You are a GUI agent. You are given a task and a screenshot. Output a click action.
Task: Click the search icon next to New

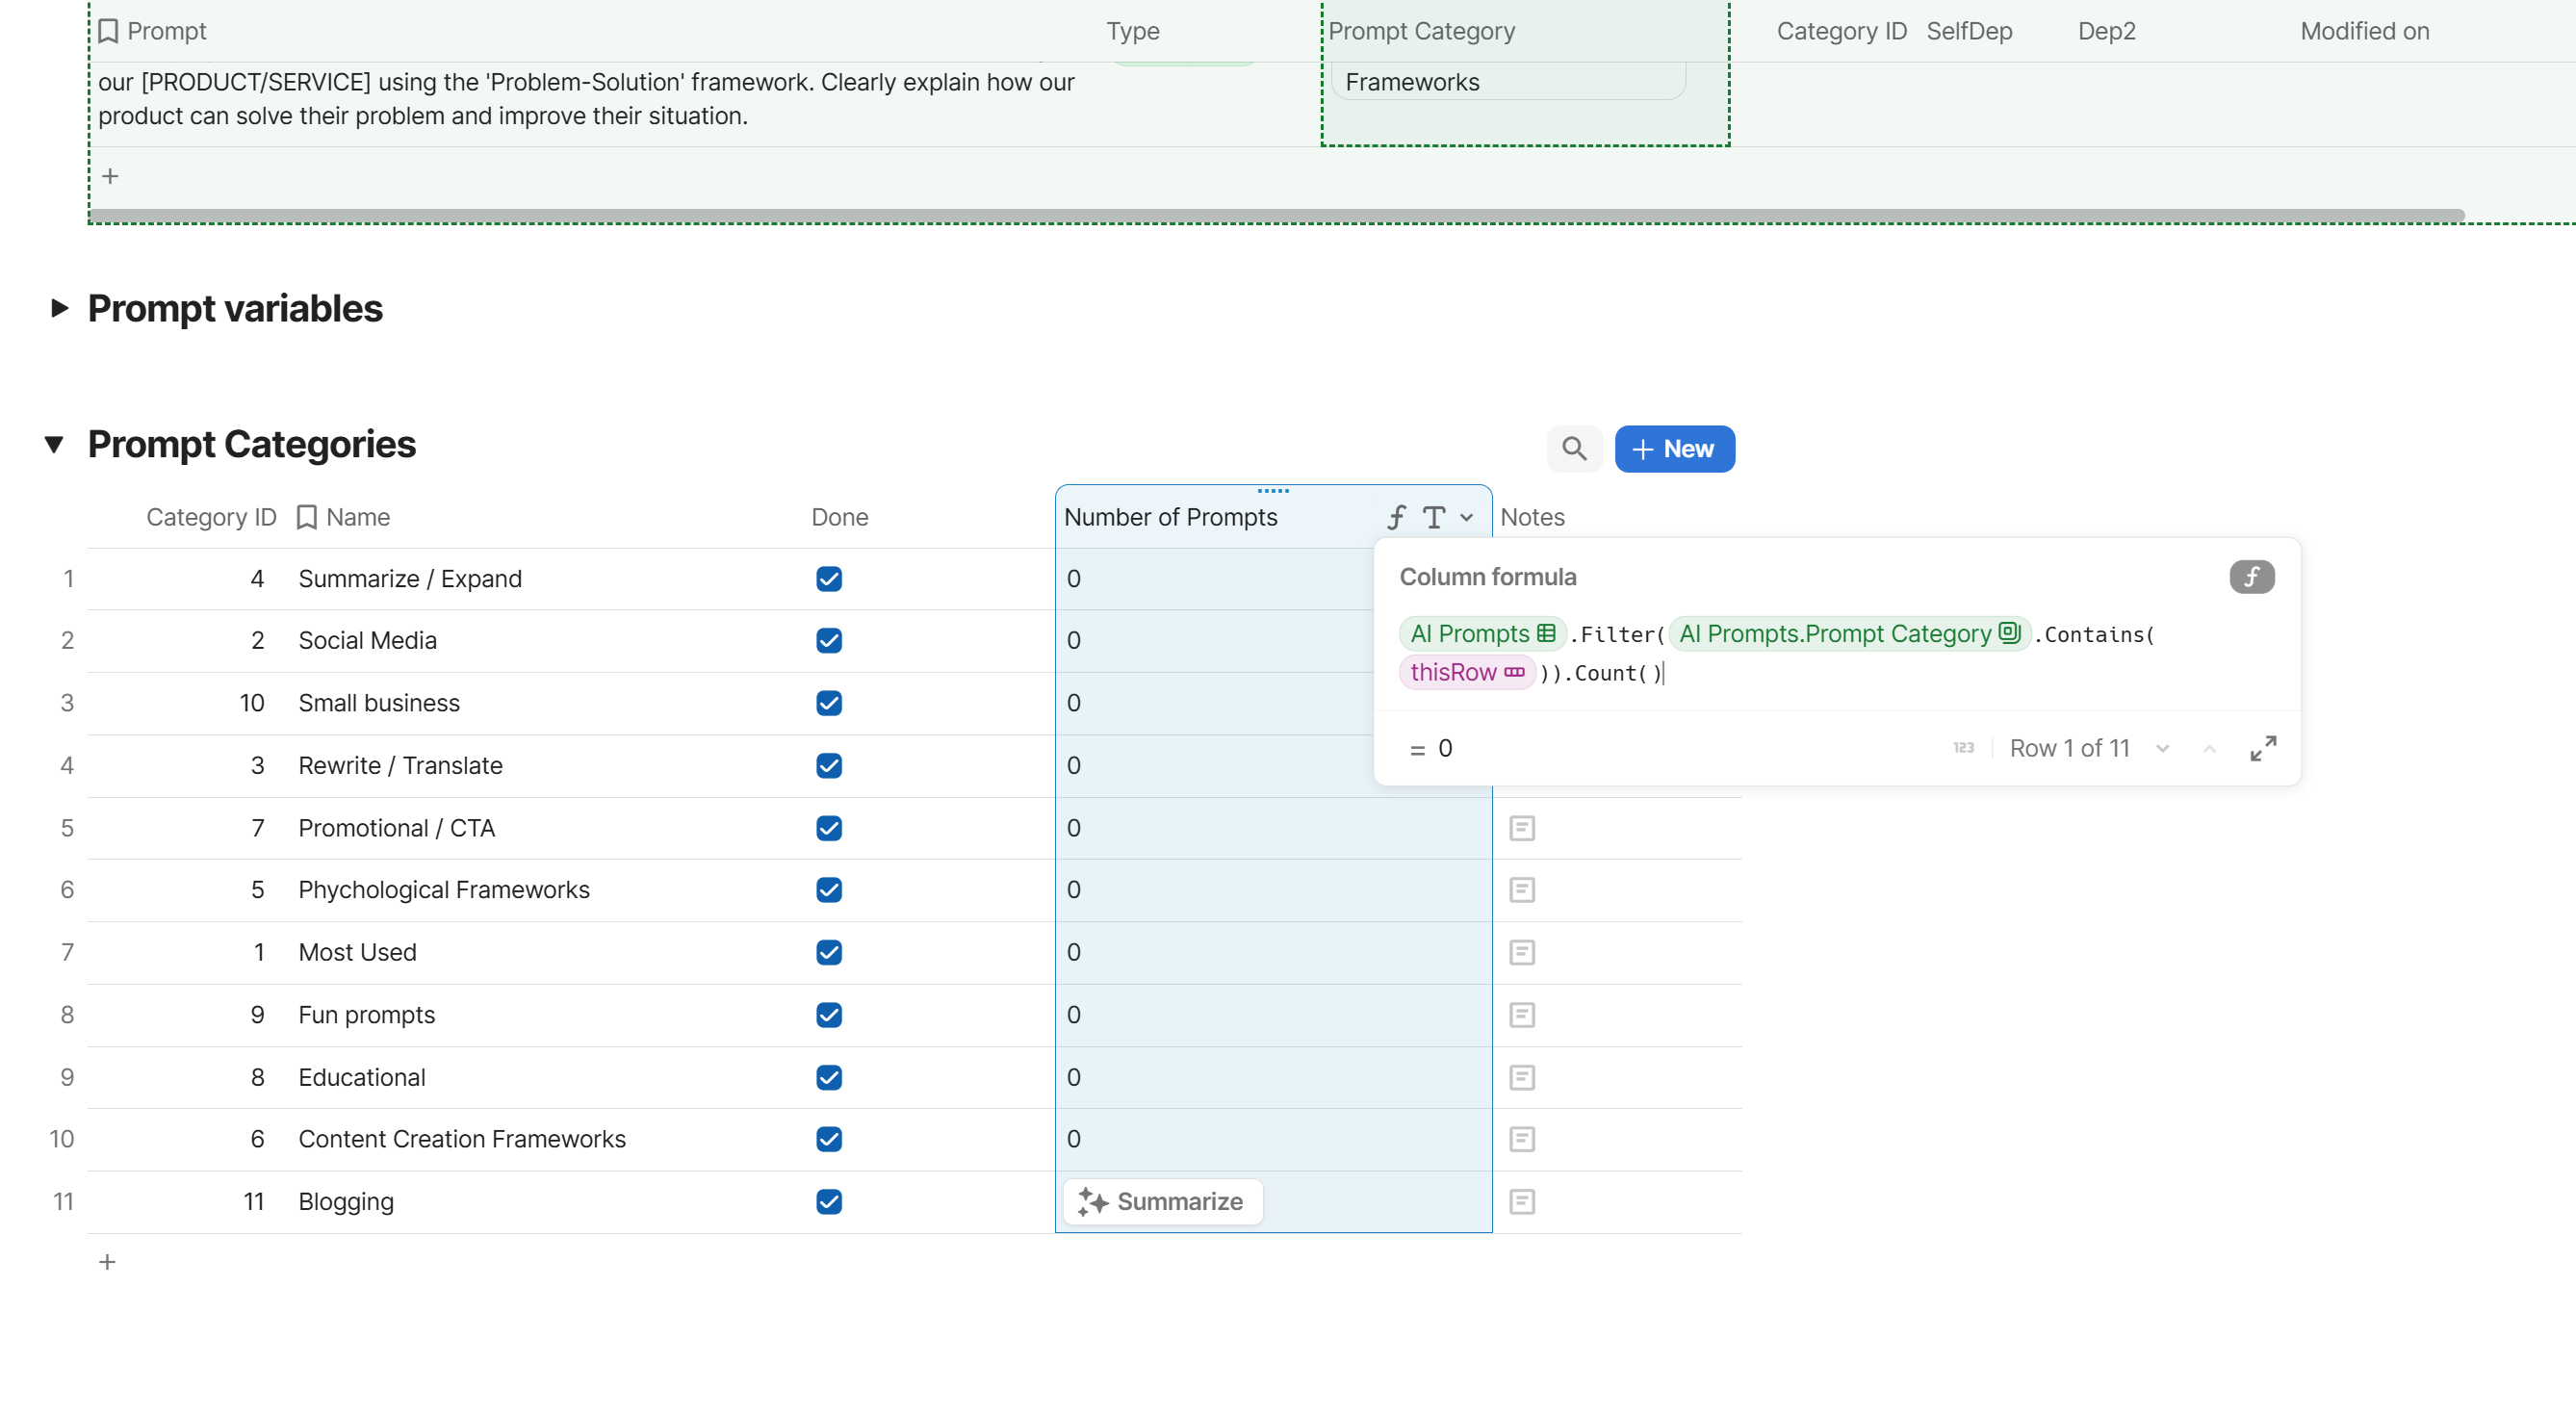(x=1574, y=449)
